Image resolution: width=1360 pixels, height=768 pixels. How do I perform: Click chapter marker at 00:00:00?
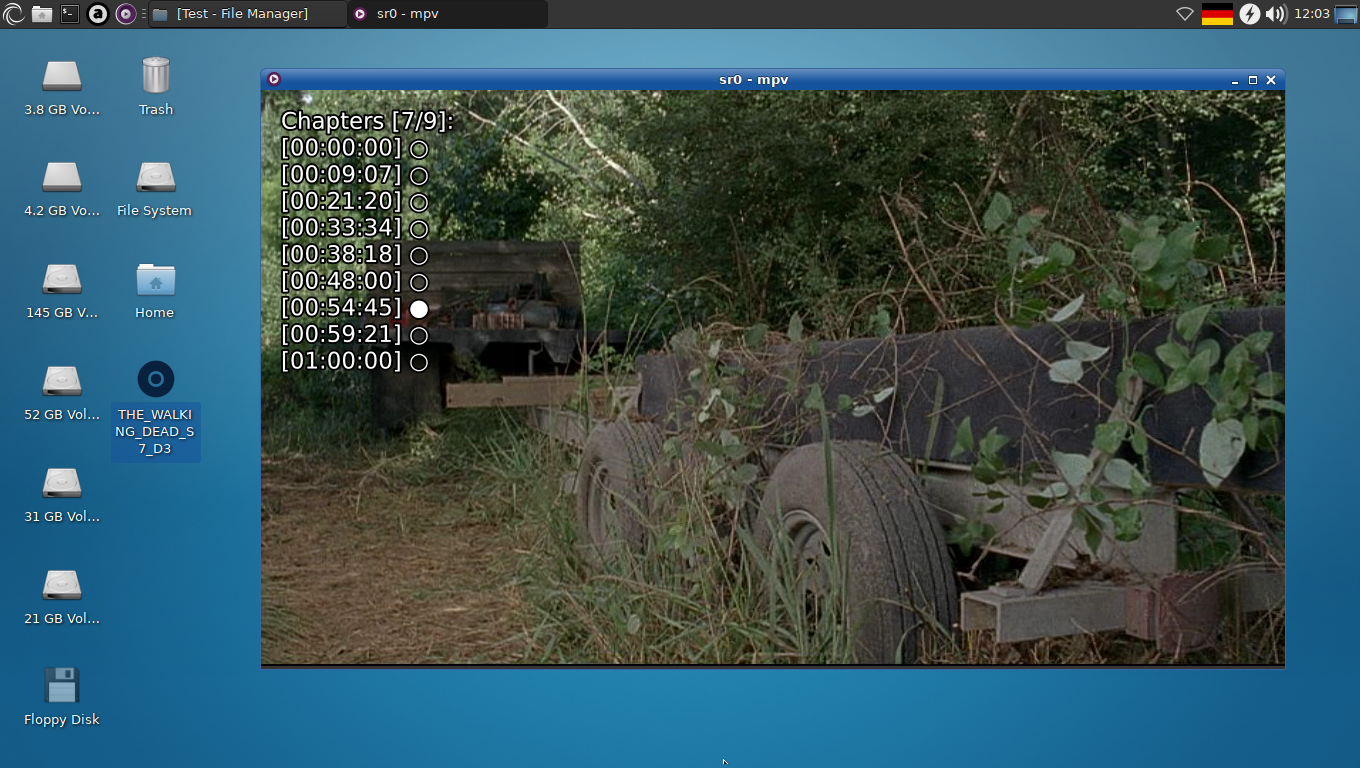pyautogui.click(x=419, y=149)
